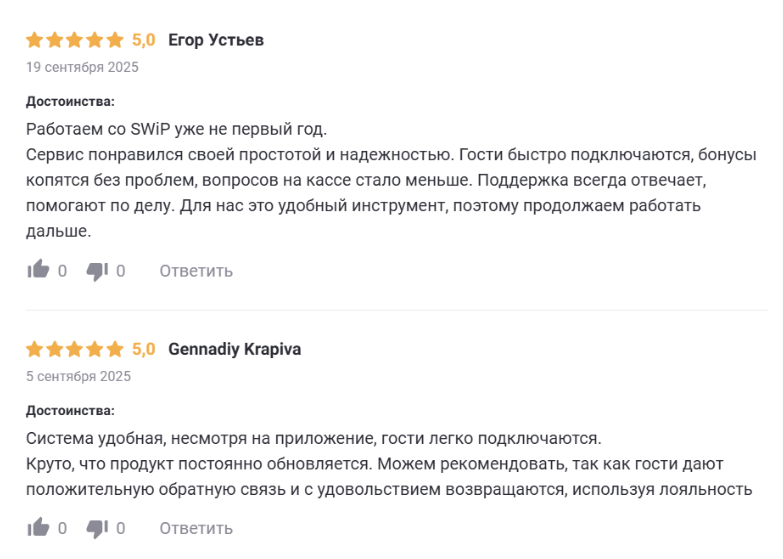Click Достоинства heading in Gennadiy Krapiva's review
Image resolution: width=783 pixels, height=559 pixels.
[x=70, y=411]
